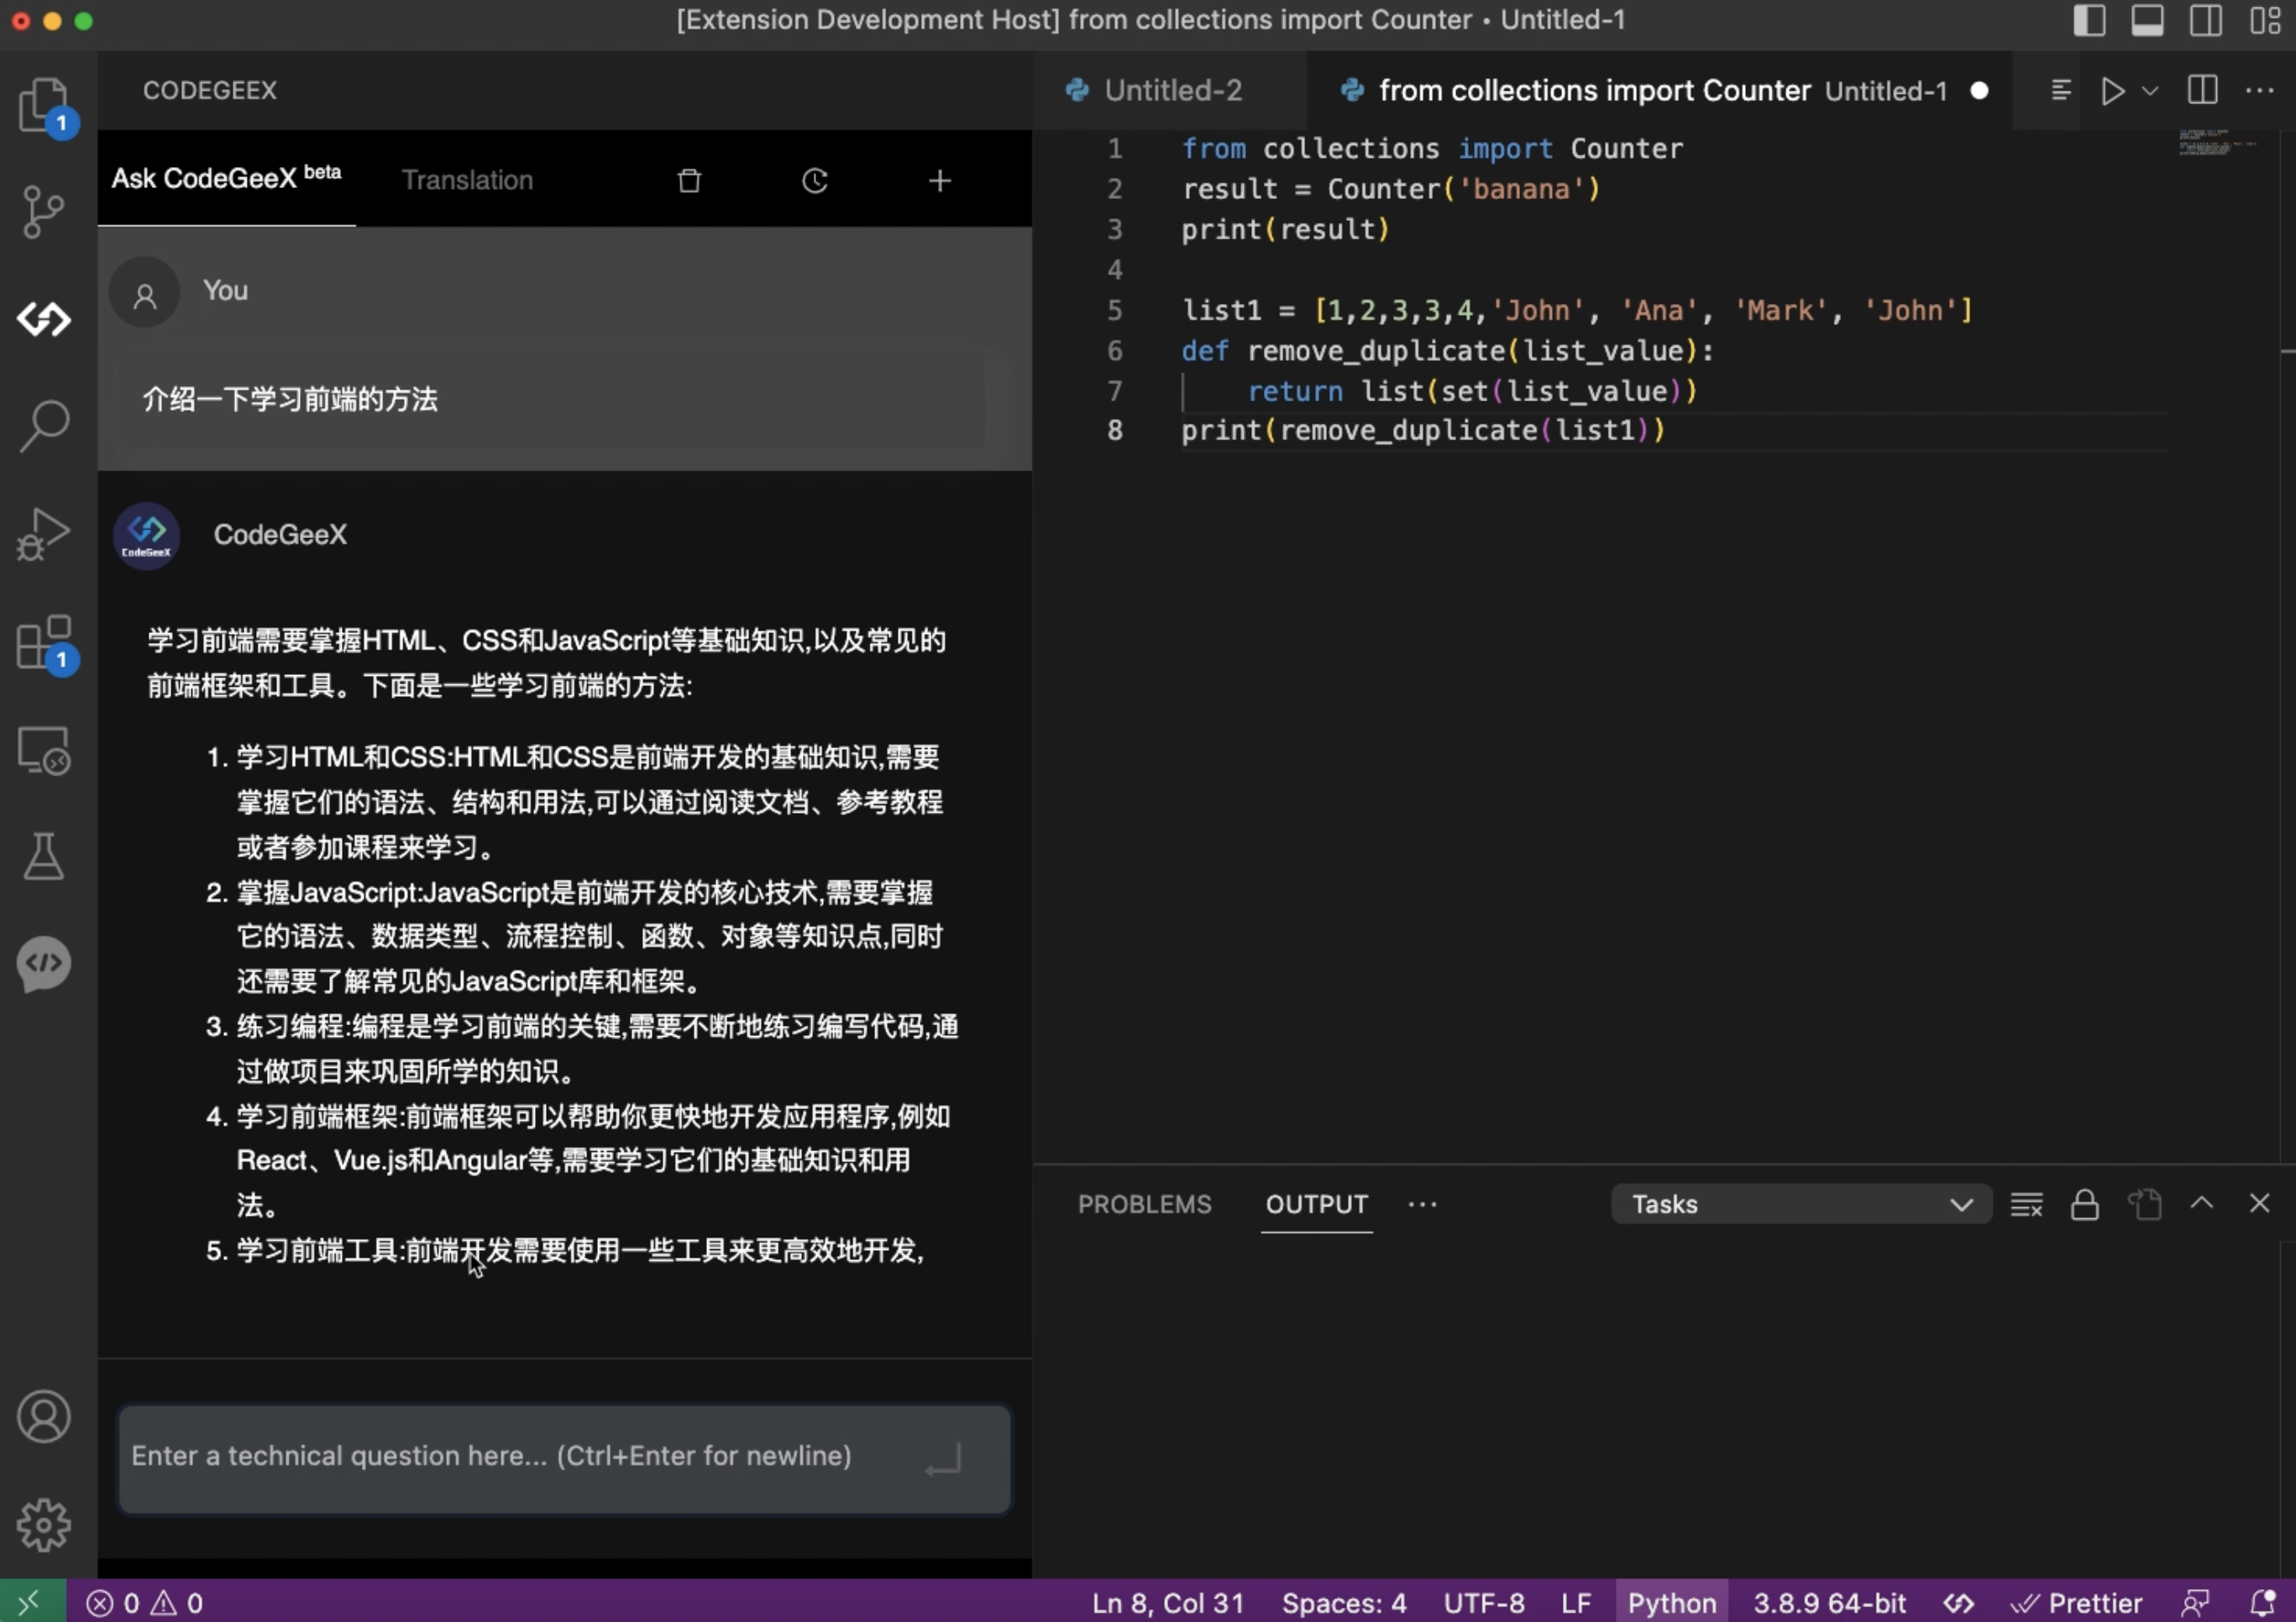Enable the pin toggle in output panel

click(2085, 1204)
